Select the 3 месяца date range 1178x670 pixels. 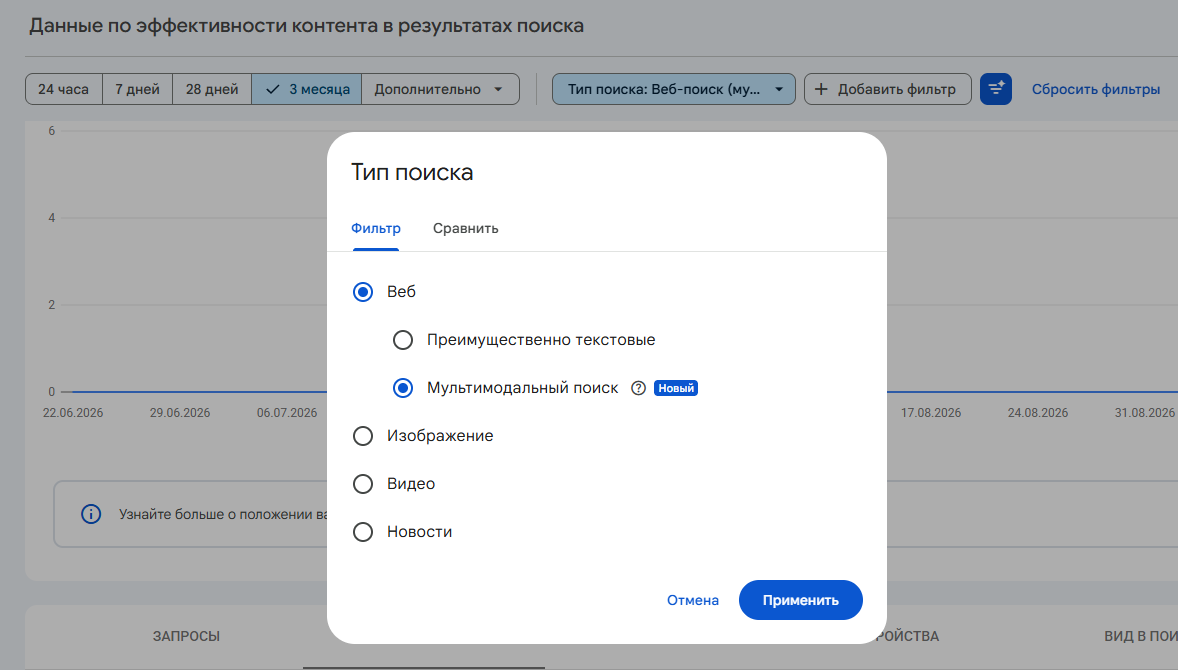pyautogui.click(x=307, y=89)
